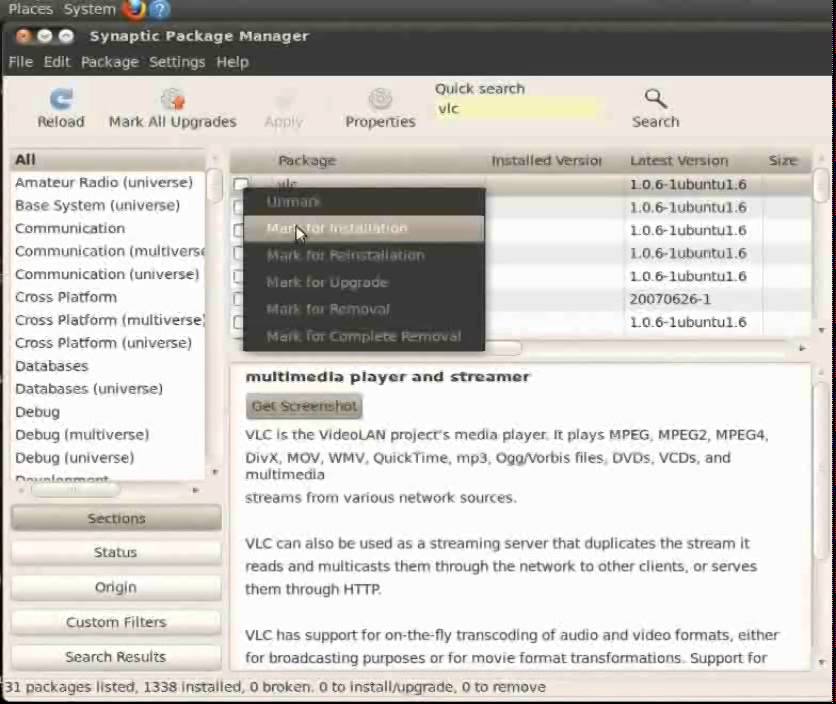Screen dimensions: 836x704
Task: Click the Search Results button
Action: [x=116, y=657]
